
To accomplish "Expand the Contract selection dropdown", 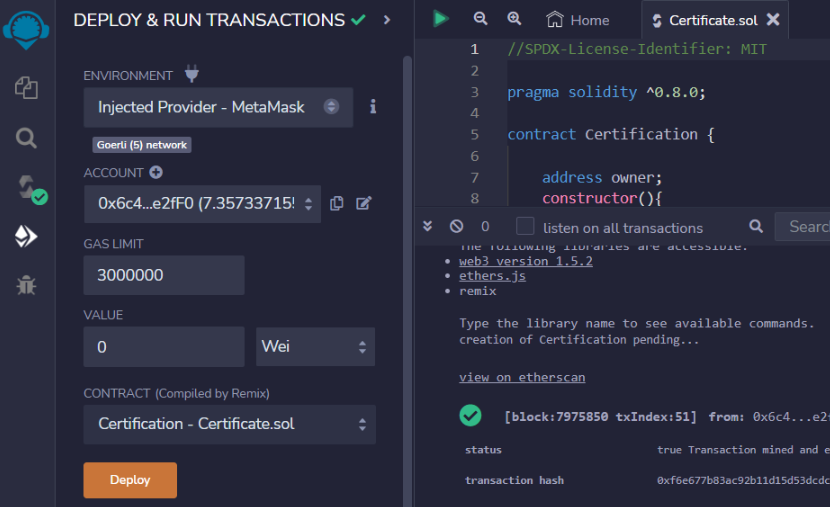I will click(229, 424).
